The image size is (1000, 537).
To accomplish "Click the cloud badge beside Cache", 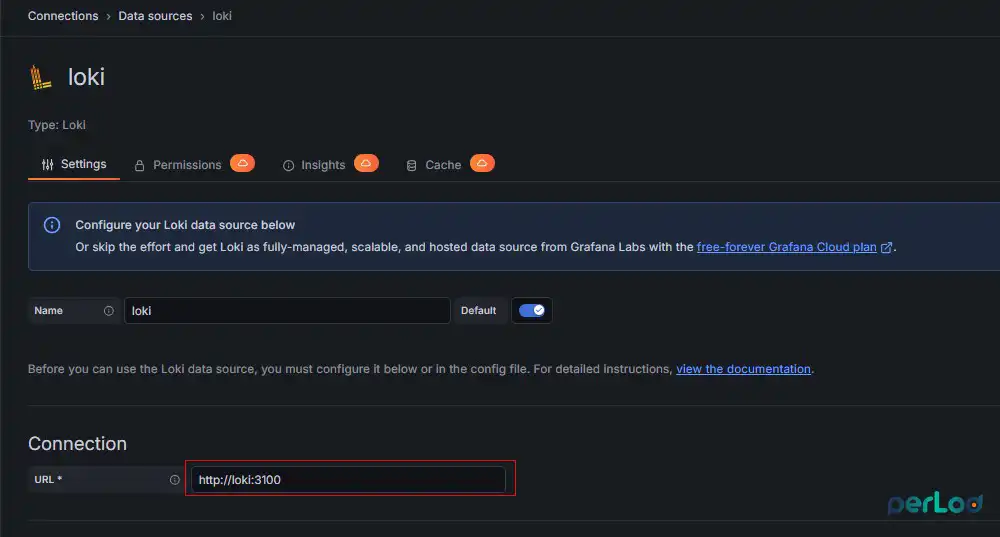I will coord(482,163).
